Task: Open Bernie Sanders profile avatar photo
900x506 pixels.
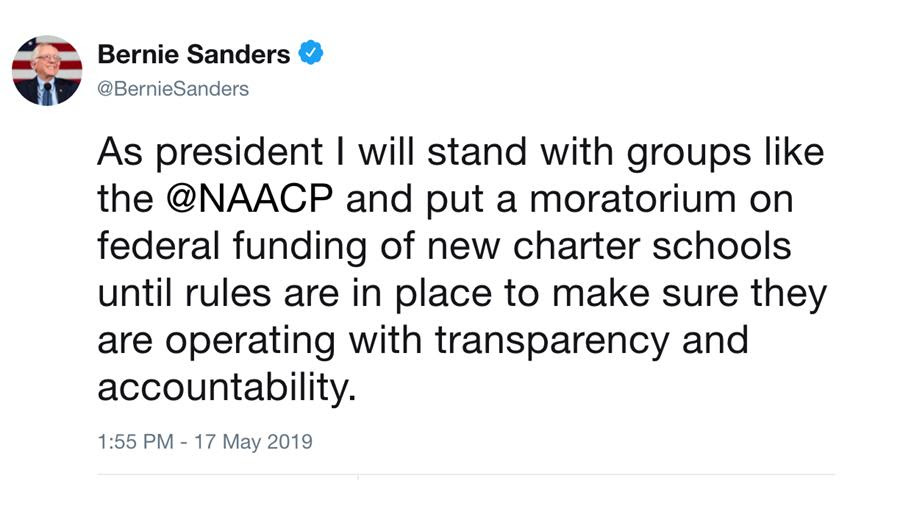Action: click(47, 71)
